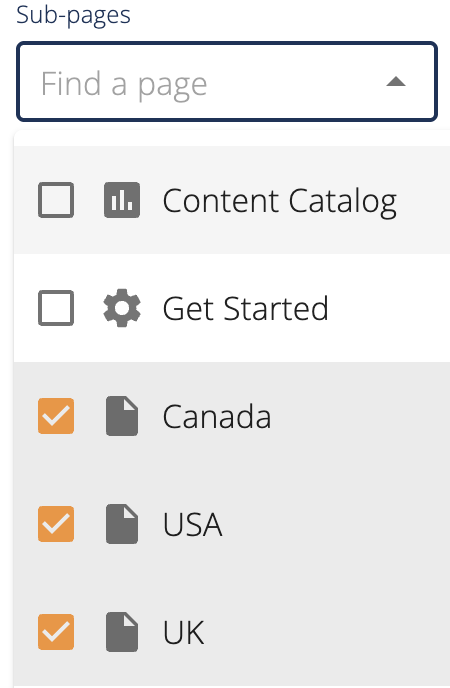The height and width of the screenshot is (688, 450).
Task: Deselect the orange USA checkbox
Action: pyautogui.click(x=56, y=524)
